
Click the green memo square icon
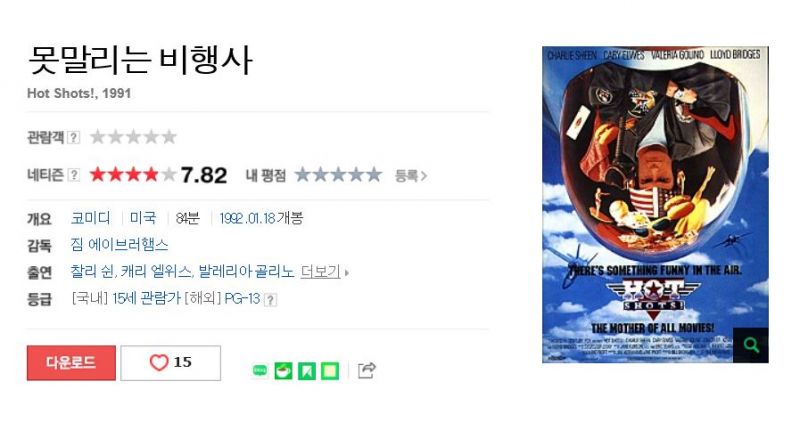[330, 370]
